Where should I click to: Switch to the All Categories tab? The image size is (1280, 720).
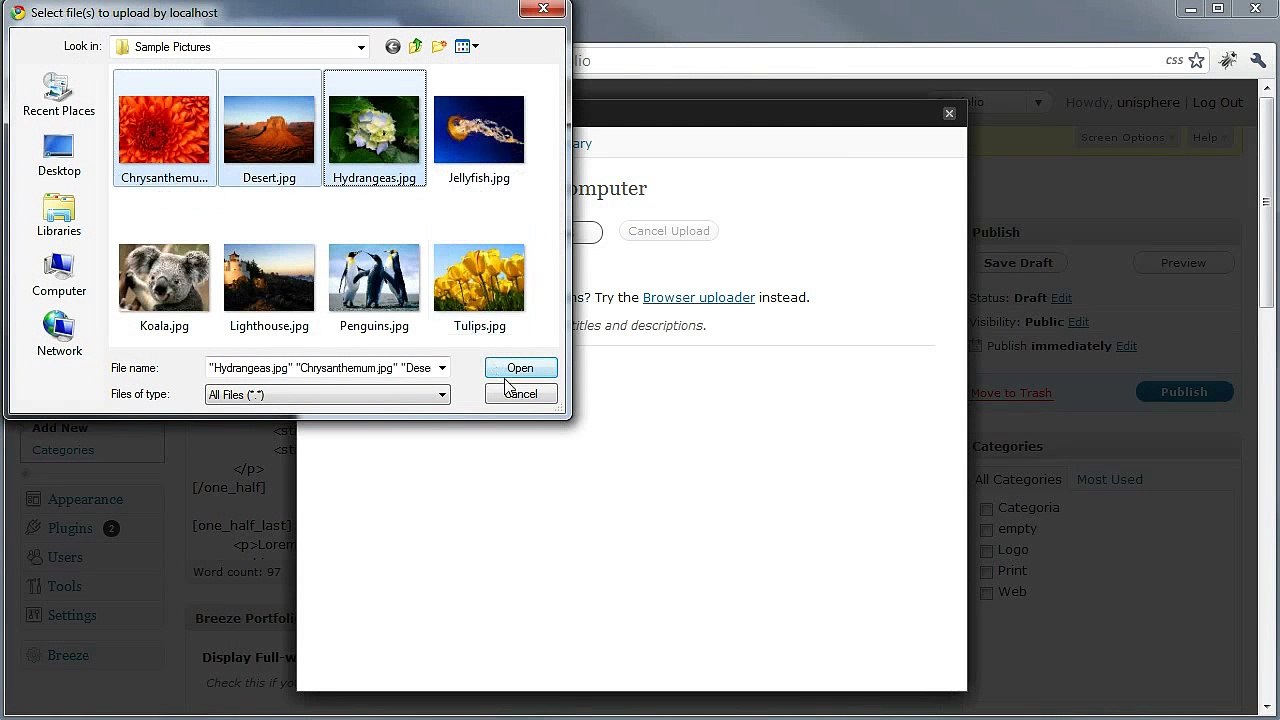[x=1018, y=479]
